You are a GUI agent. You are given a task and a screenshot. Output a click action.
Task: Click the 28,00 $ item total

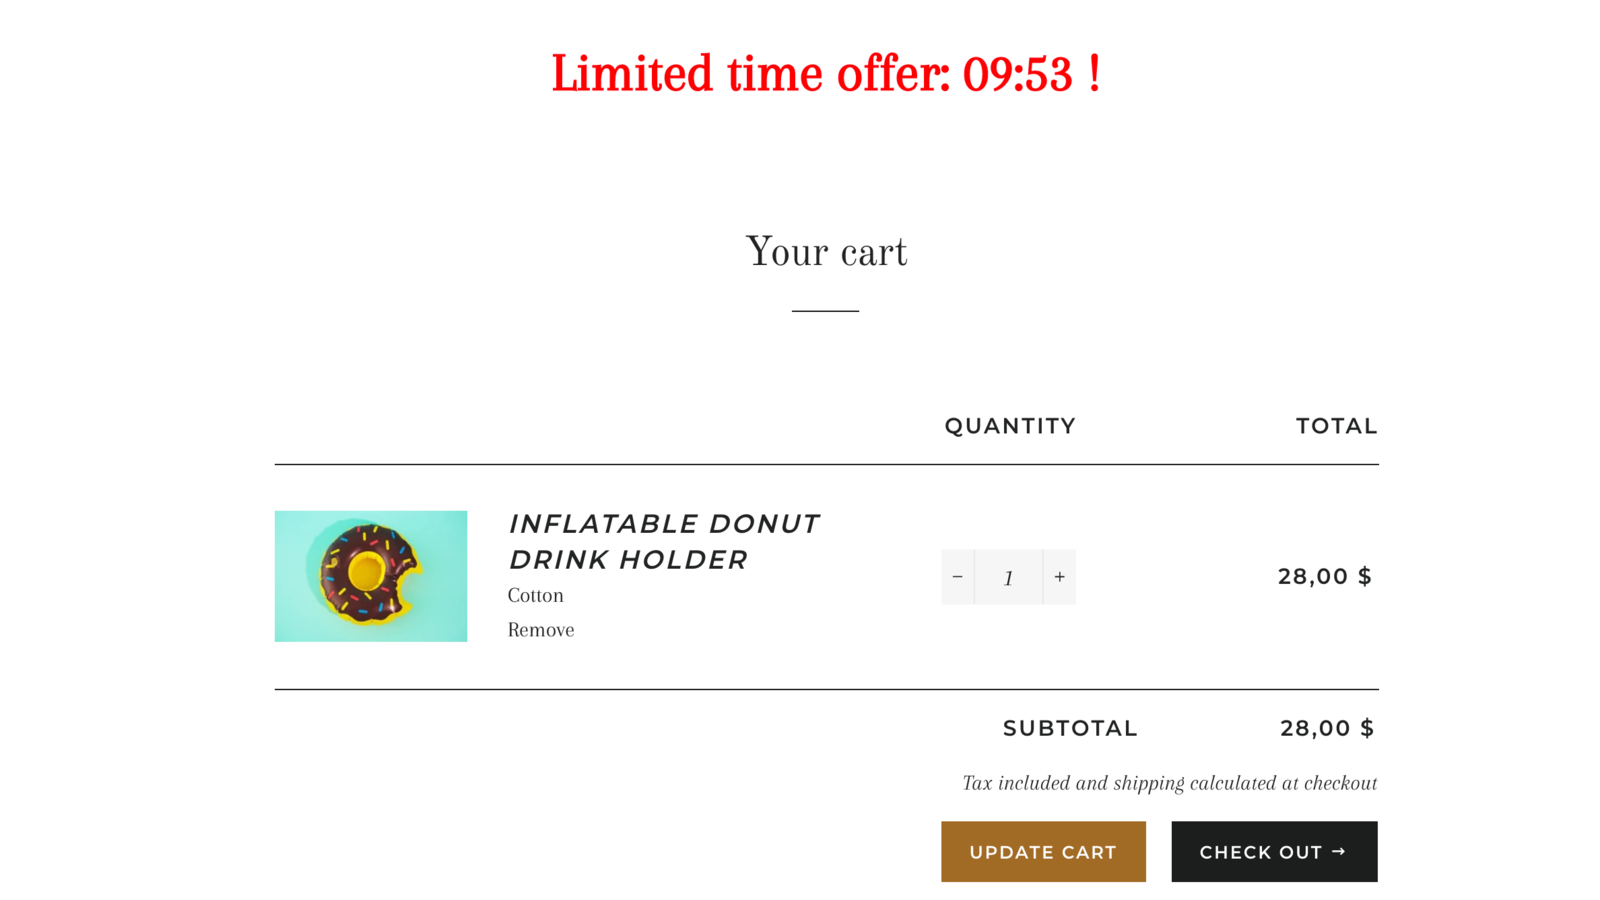tap(1325, 576)
